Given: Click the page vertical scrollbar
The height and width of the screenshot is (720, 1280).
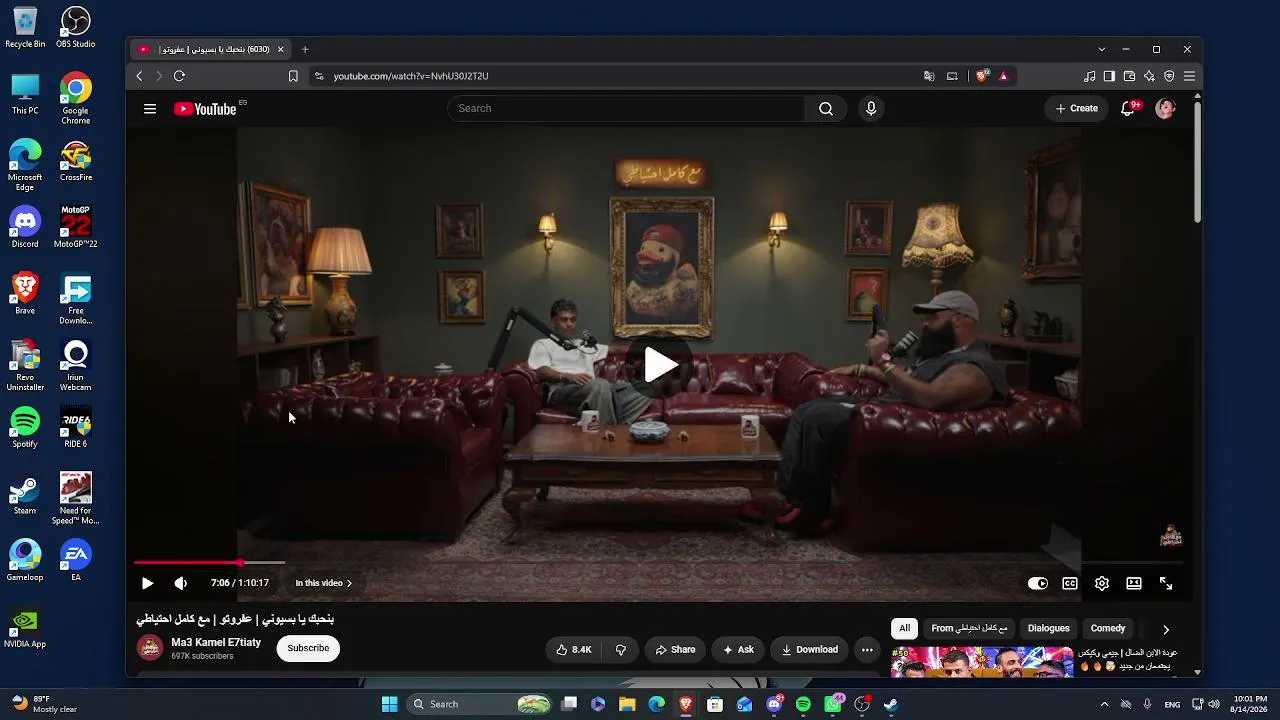Looking at the screenshot, I should pyautogui.click(x=1197, y=160).
